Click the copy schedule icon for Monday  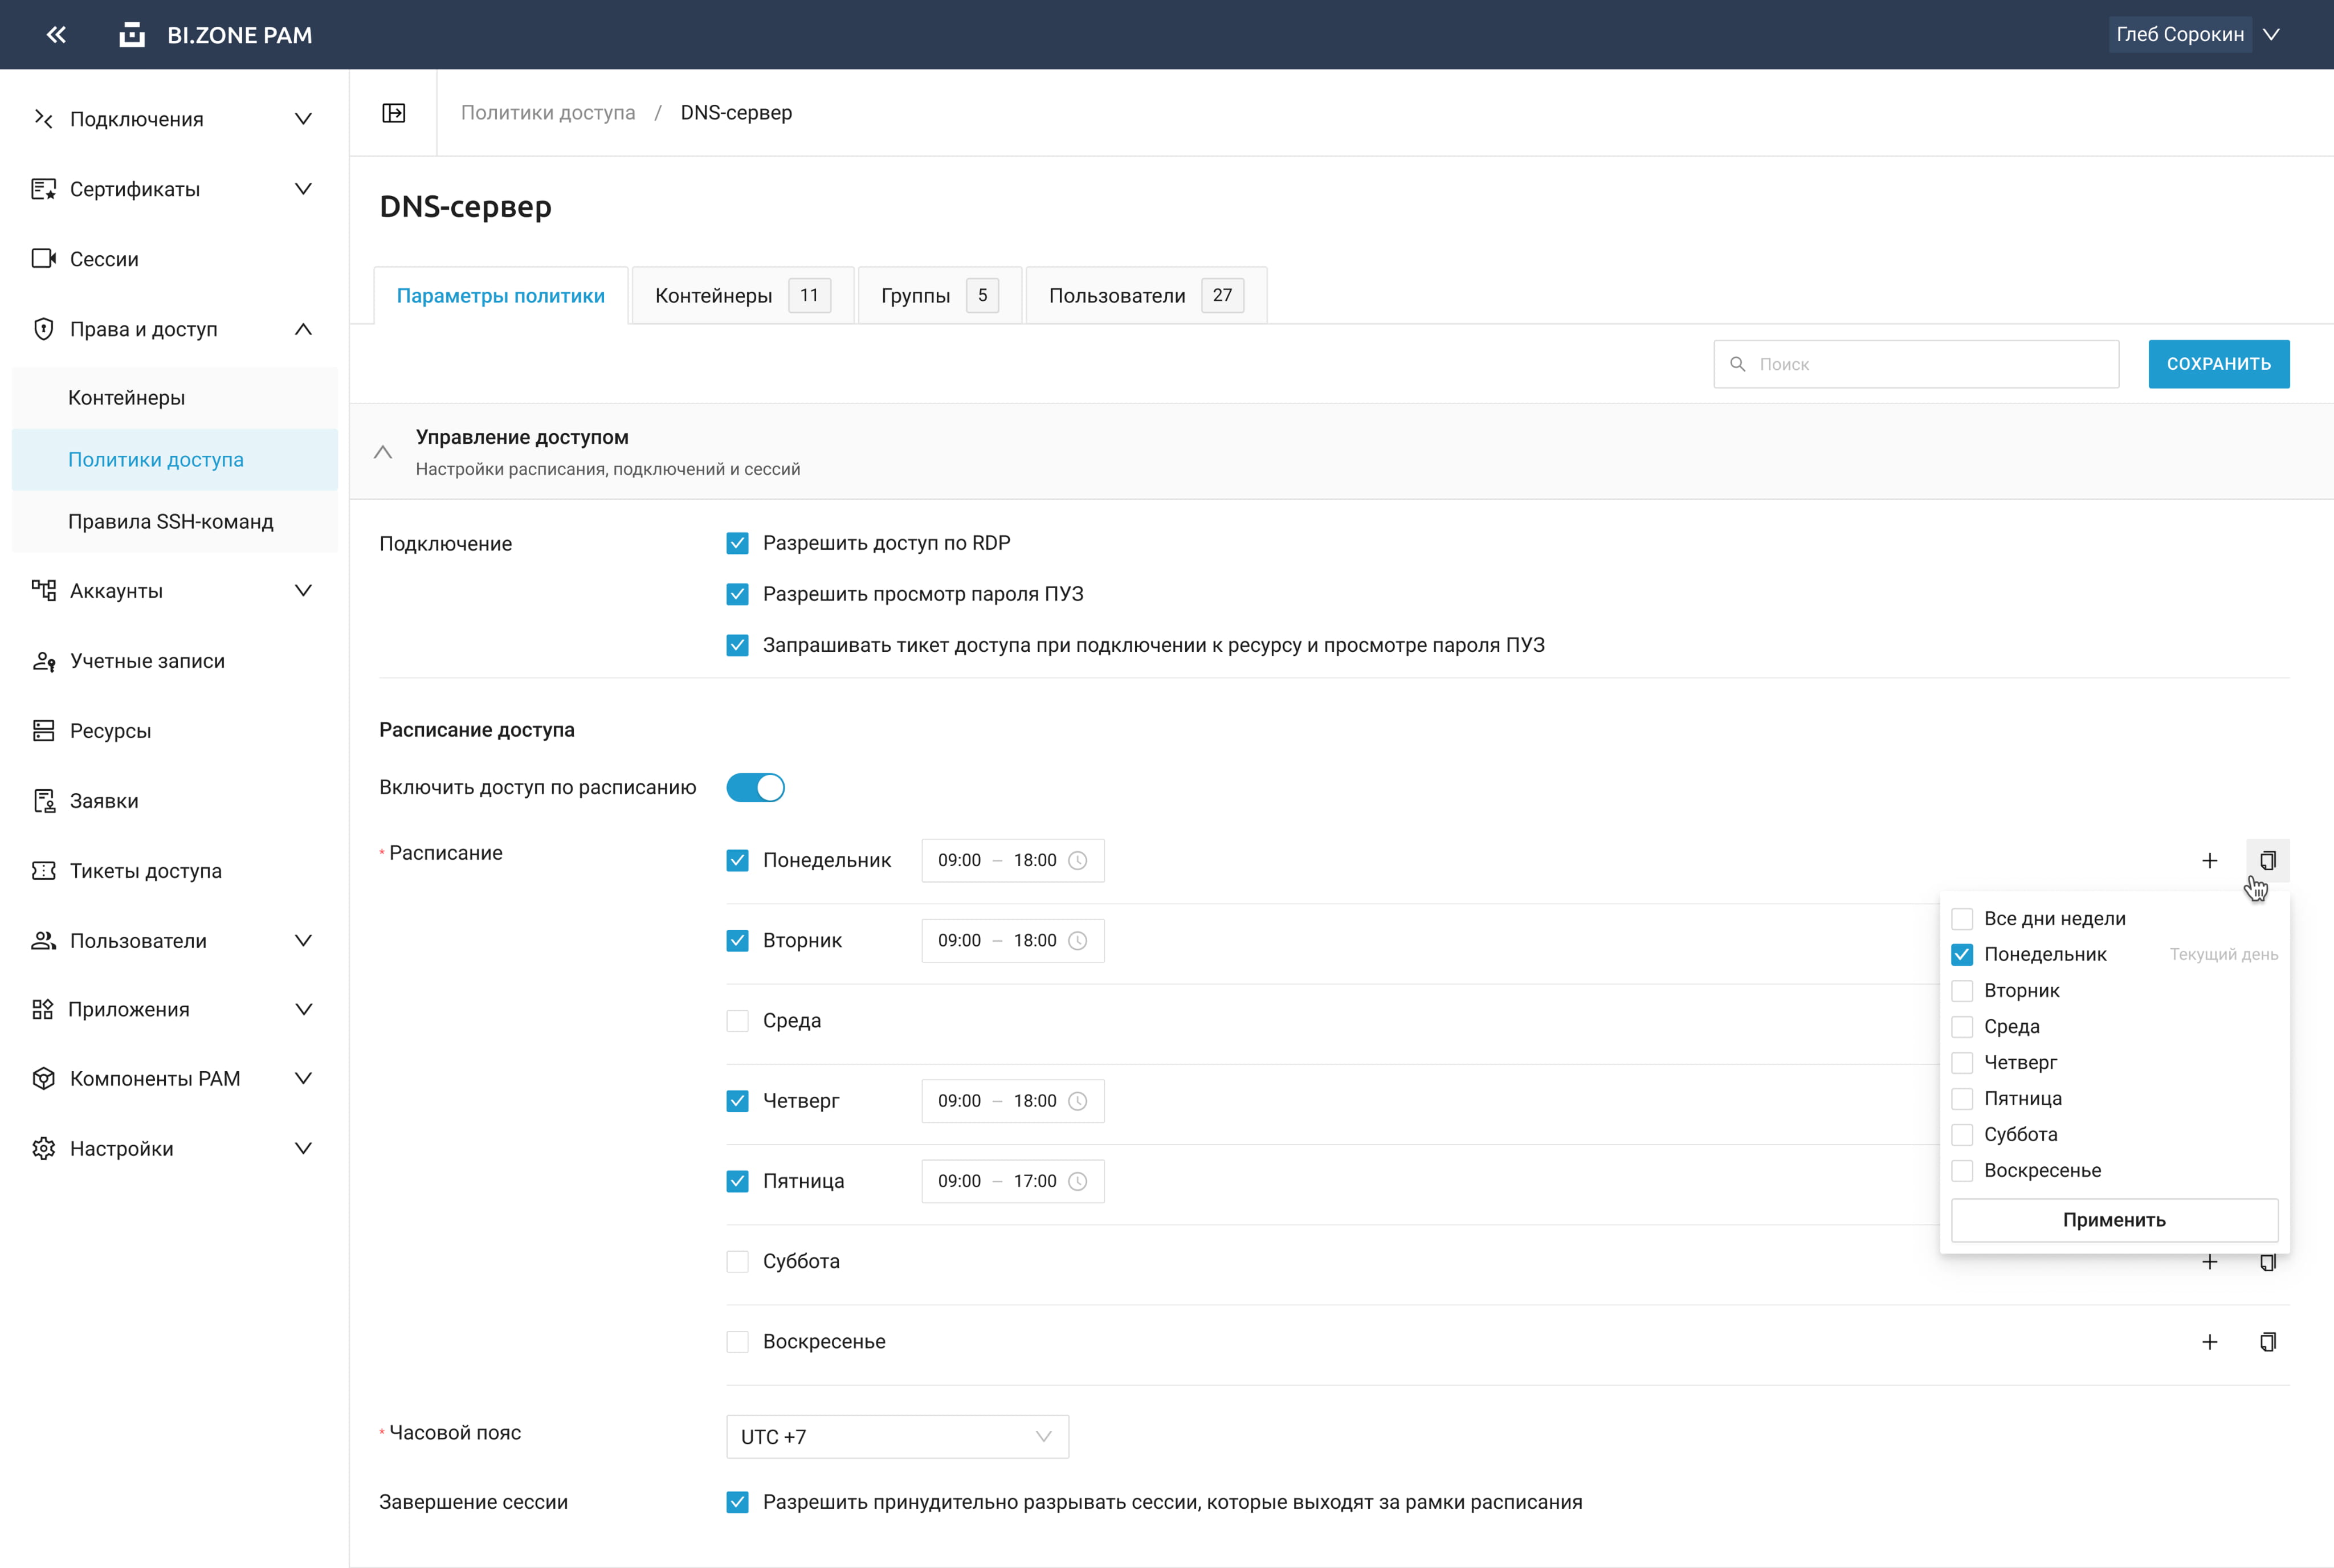pos(2267,860)
